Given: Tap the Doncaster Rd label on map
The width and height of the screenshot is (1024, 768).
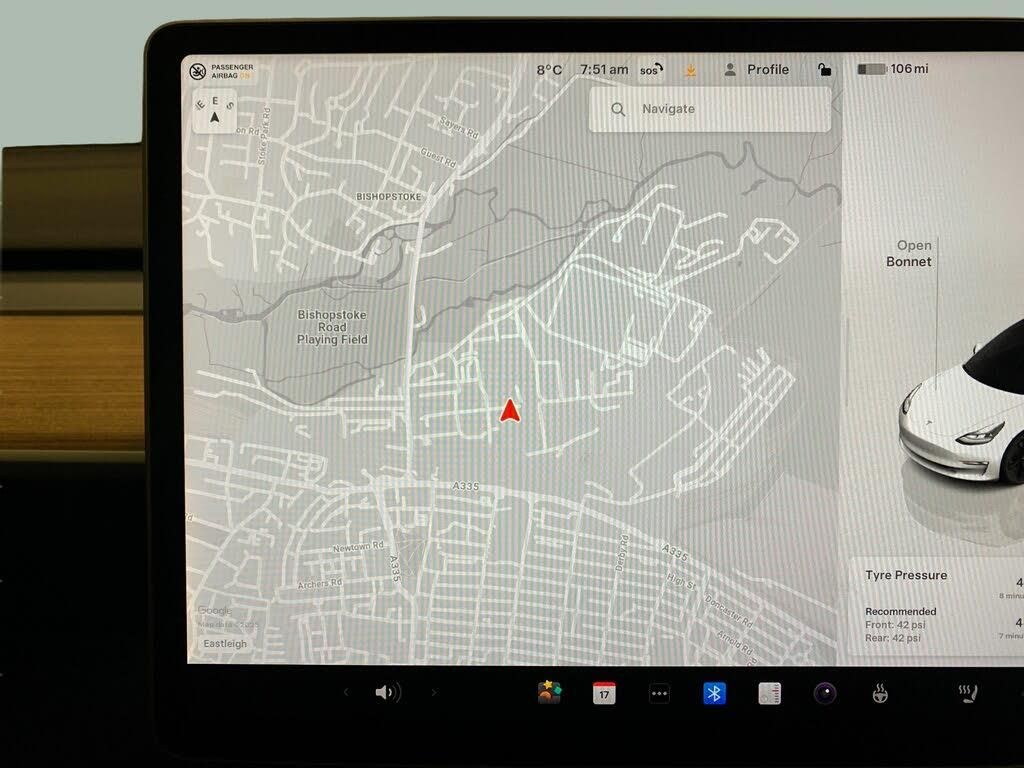Looking at the screenshot, I should pos(729,612).
